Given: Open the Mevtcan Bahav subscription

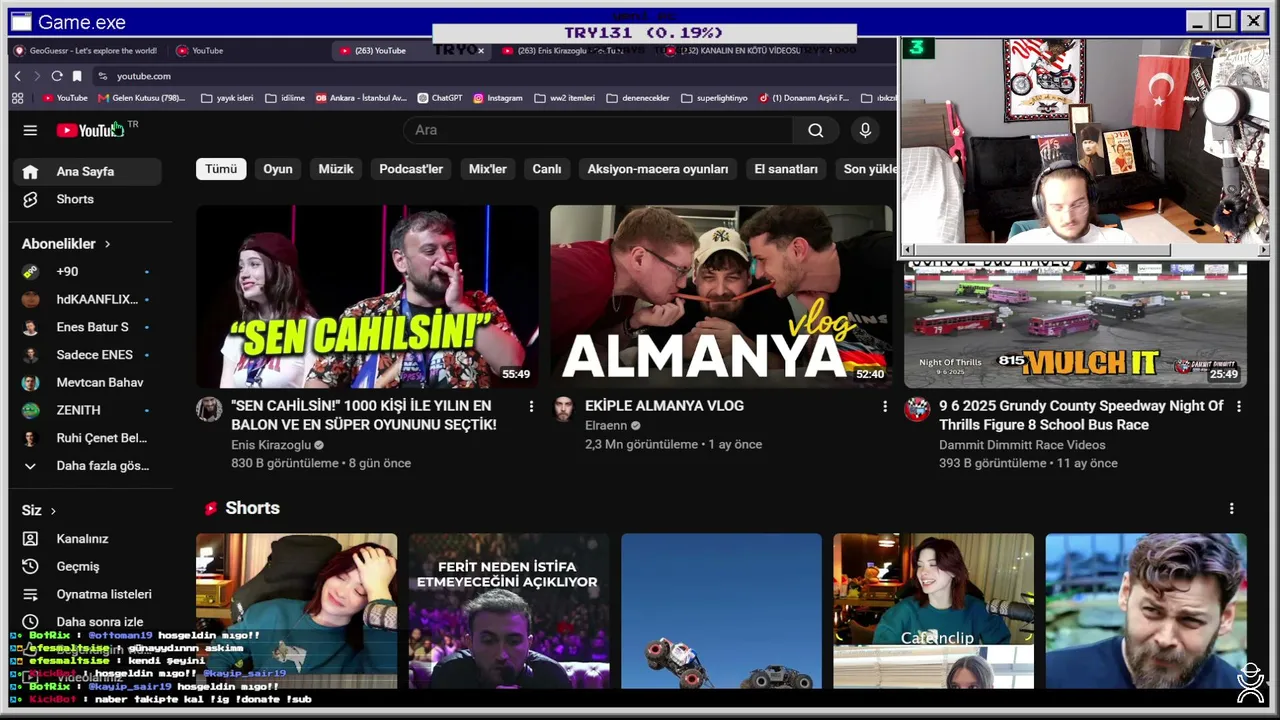Looking at the screenshot, I should (x=88, y=383).
